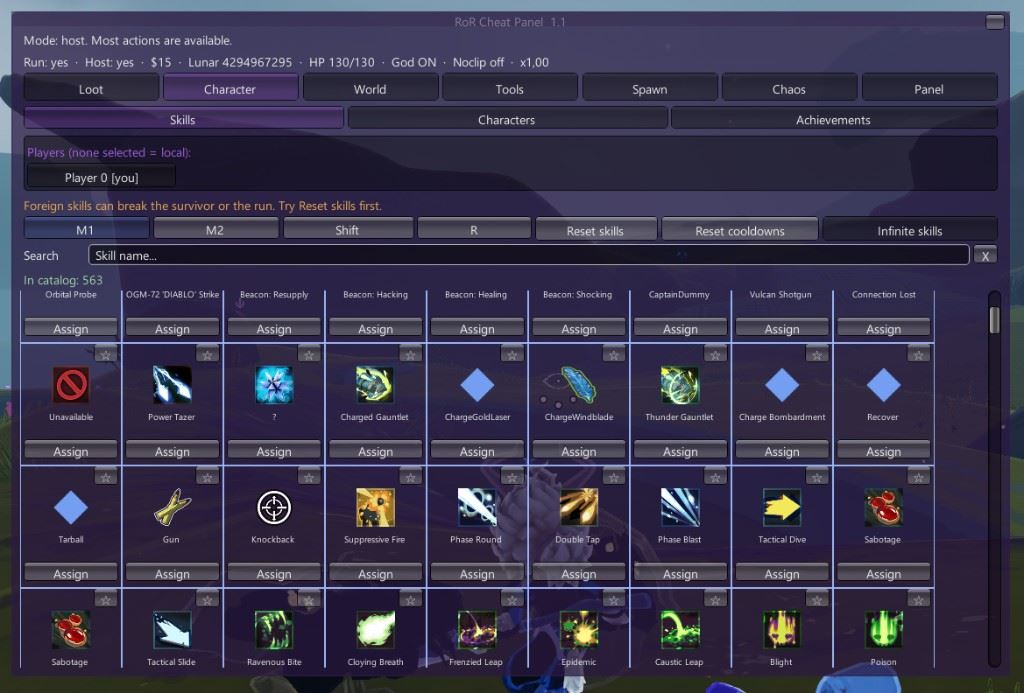Click the Phase Round skill icon
1024x693 pixels.
[477, 507]
